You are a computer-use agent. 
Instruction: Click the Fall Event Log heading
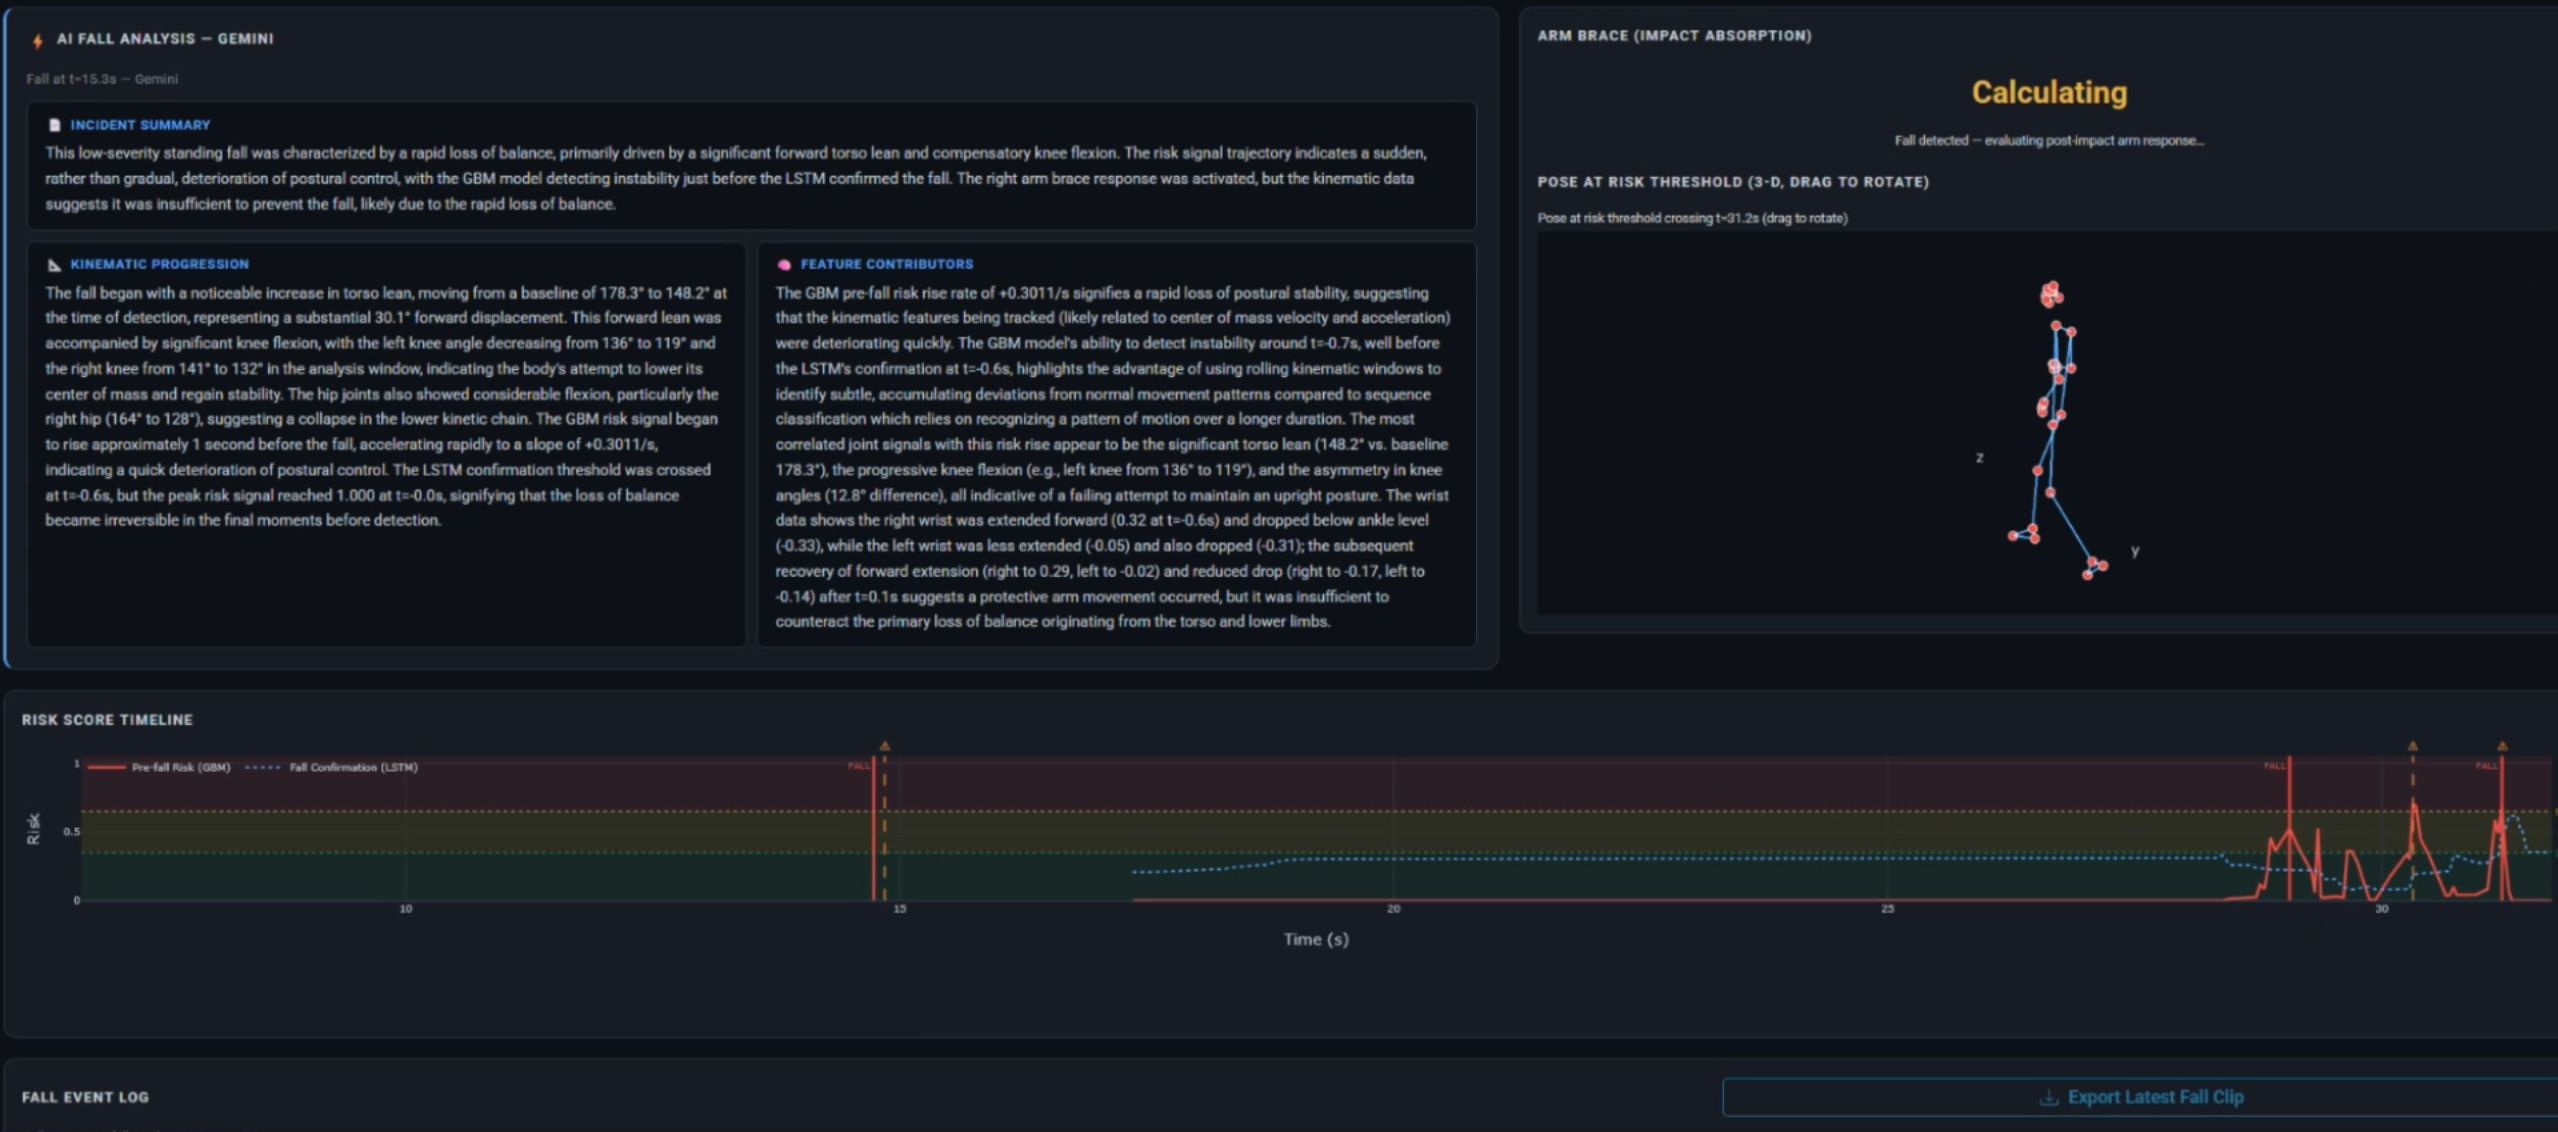[85, 1097]
